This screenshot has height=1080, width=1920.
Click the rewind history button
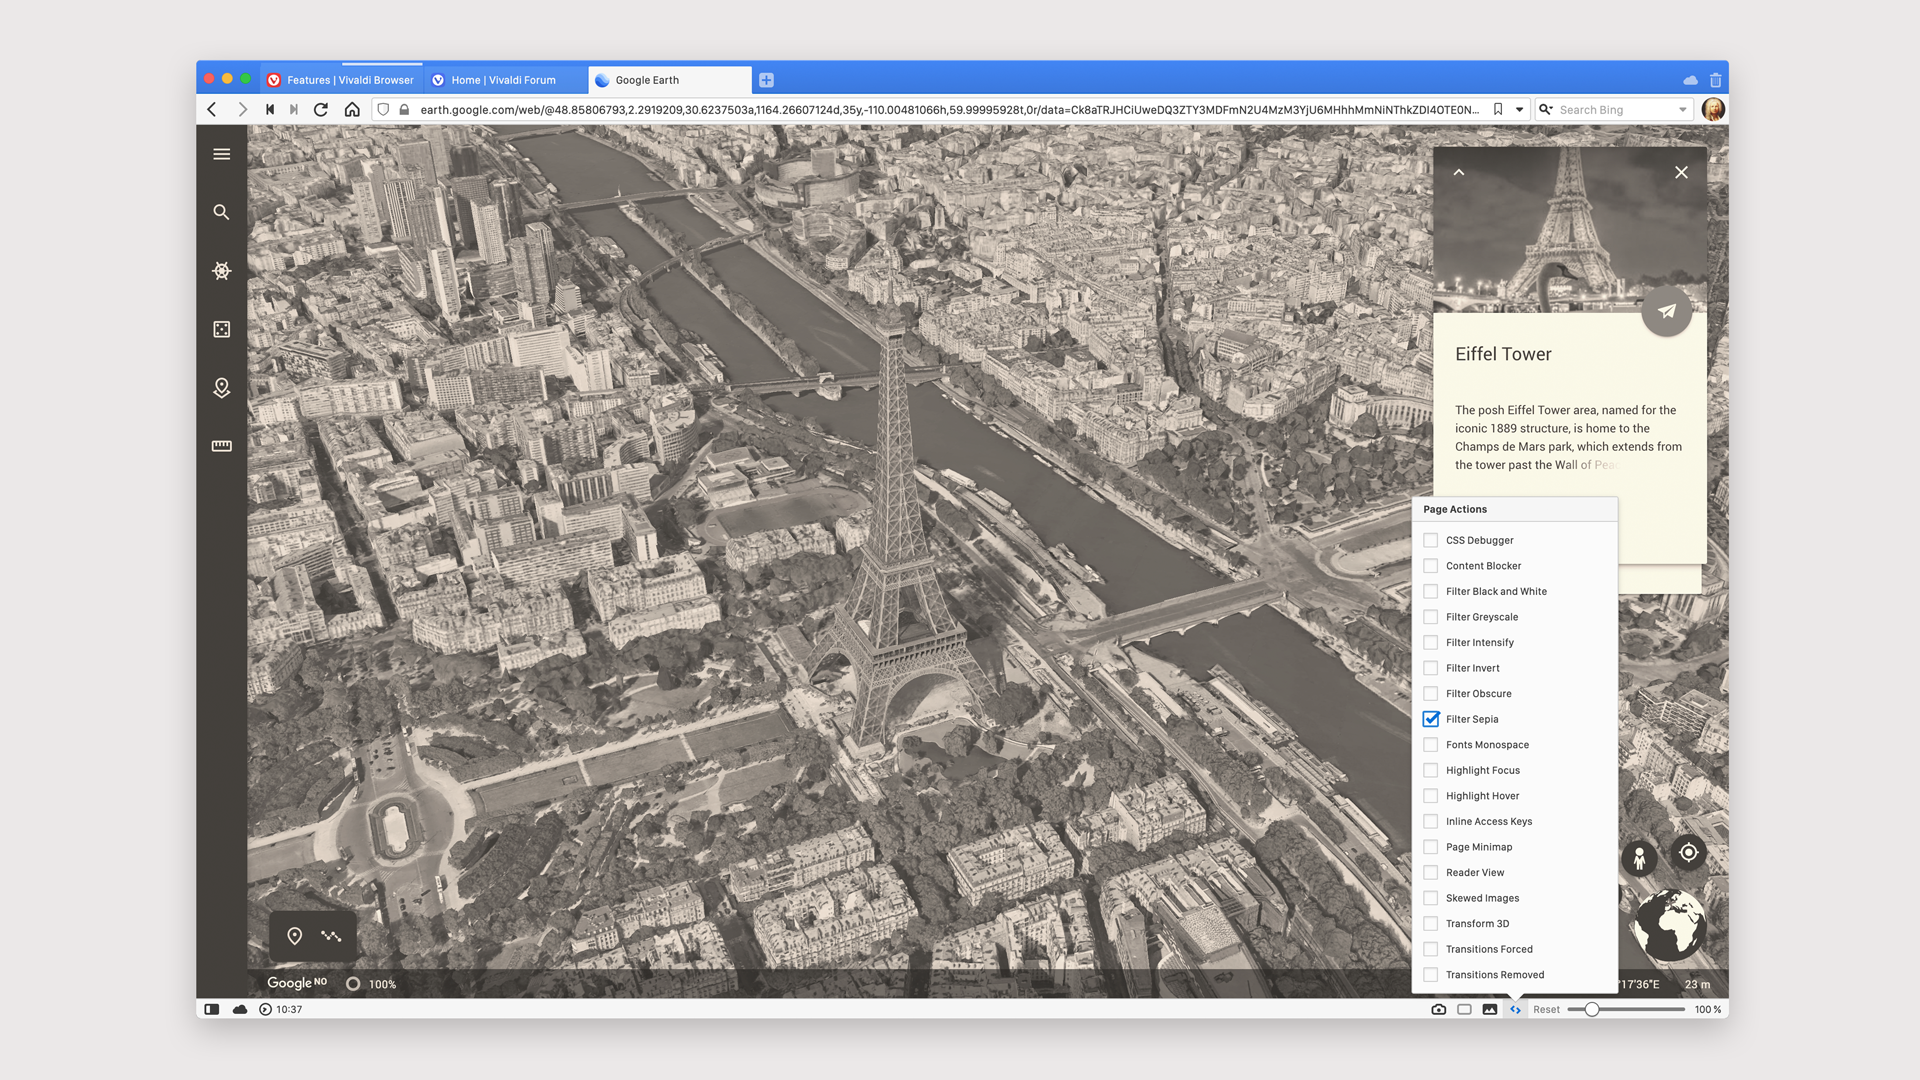(270, 110)
